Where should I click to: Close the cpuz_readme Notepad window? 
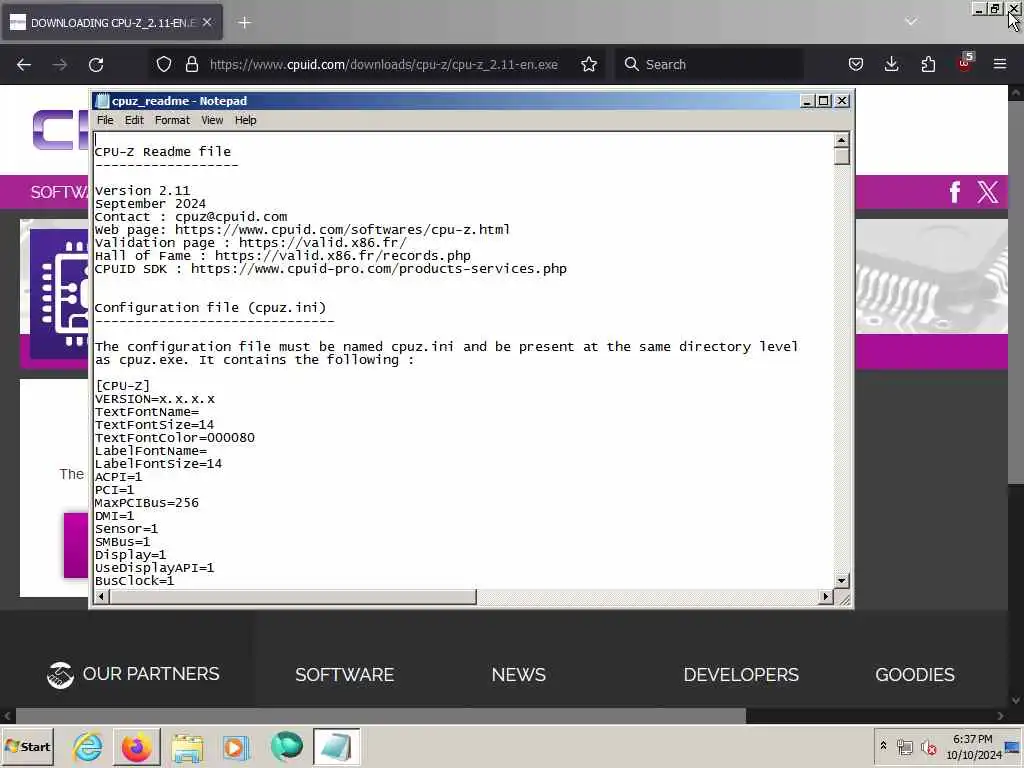click(842, 101)
